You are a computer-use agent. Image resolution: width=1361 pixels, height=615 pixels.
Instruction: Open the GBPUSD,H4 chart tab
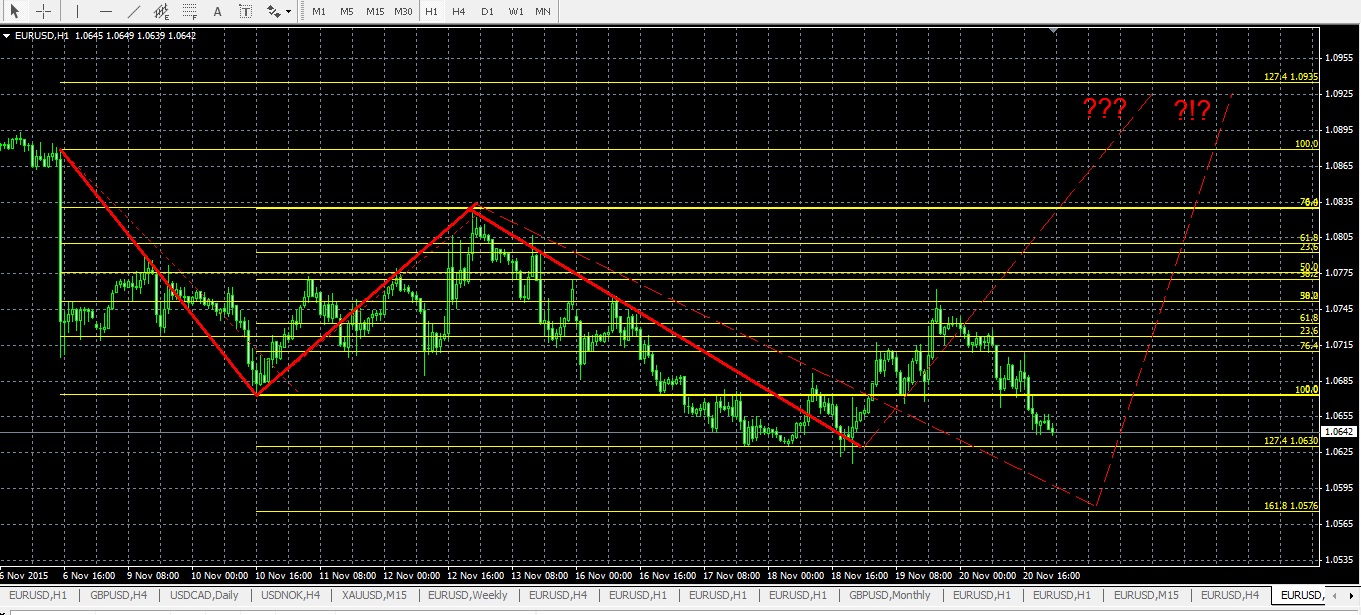point(119,595)
